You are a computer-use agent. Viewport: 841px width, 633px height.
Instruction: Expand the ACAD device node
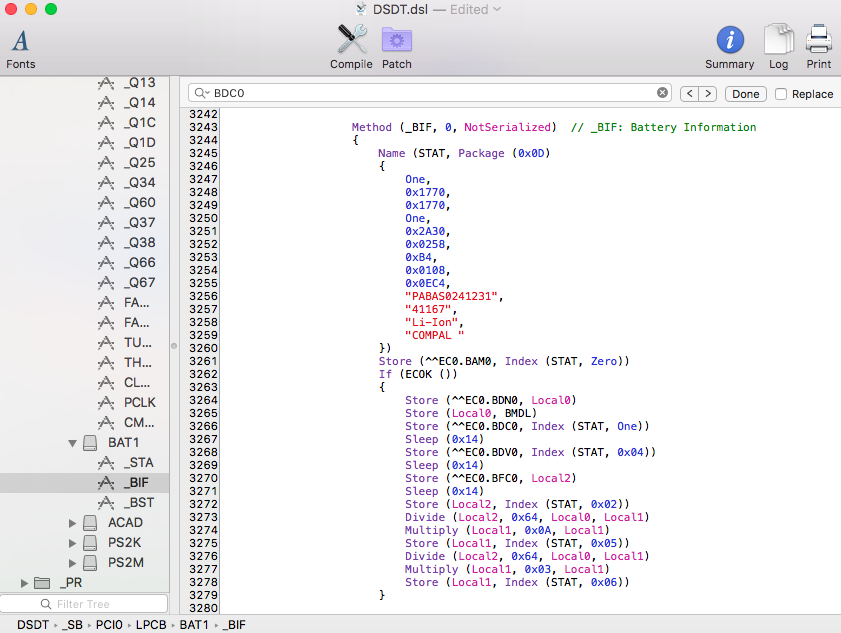(x=72, y=522)
